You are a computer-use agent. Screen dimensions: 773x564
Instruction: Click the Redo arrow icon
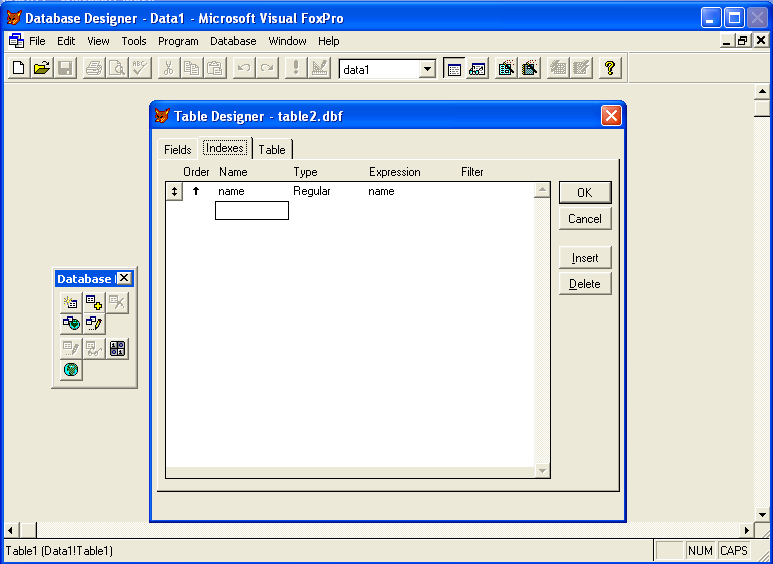point(267,68)
